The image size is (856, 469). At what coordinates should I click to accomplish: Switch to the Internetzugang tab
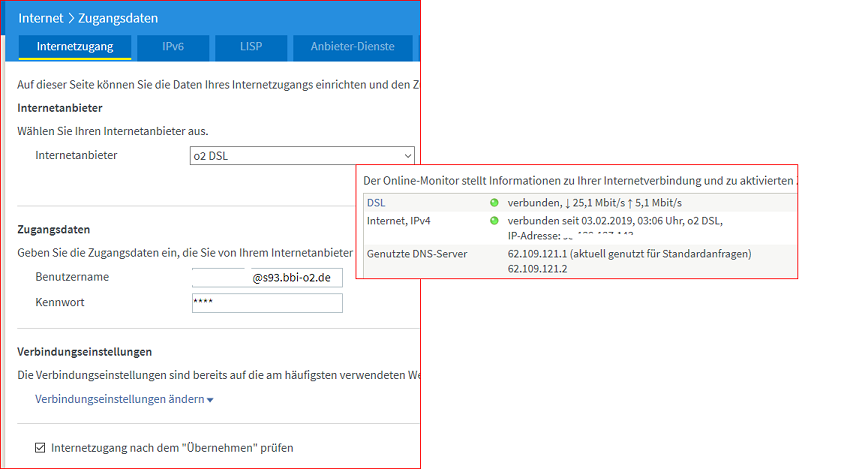pos(75,47)
